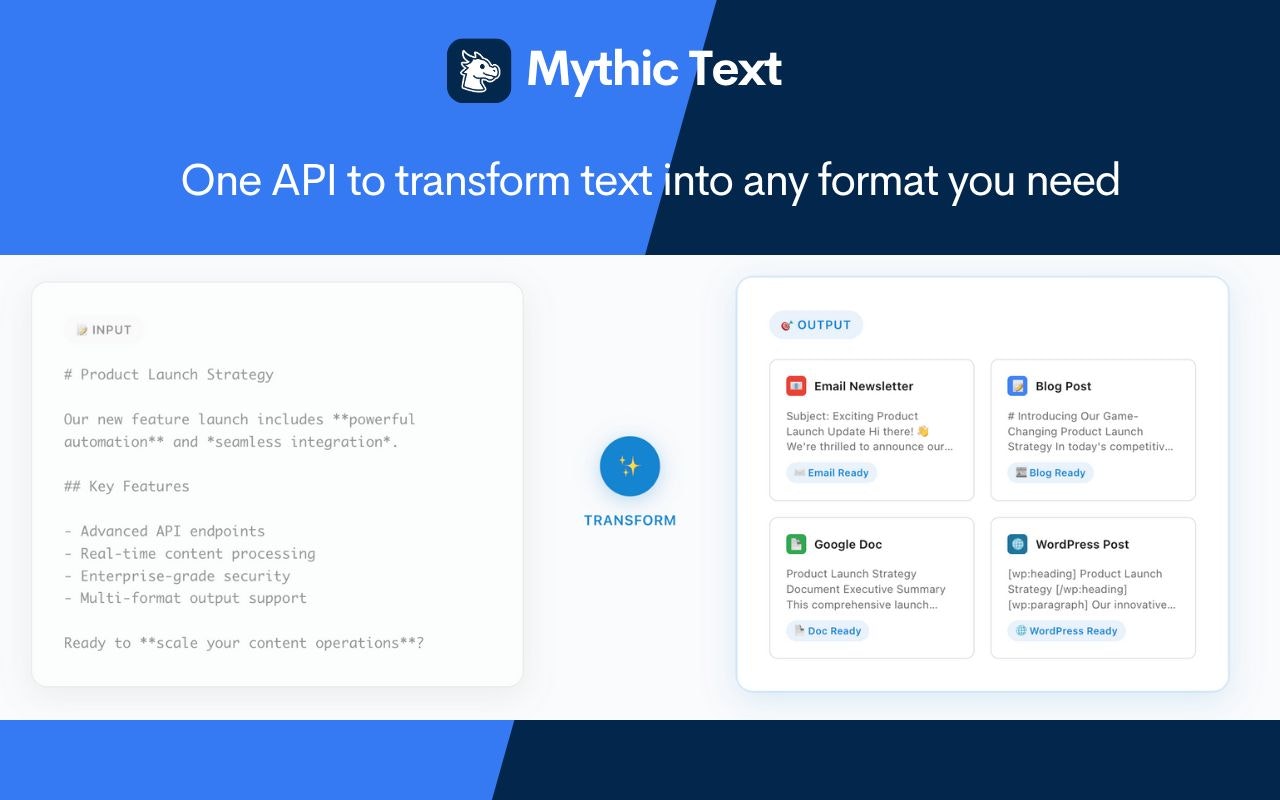1280x800 pixels.
Task: Click the Google Doc preview text
Action: point(866,589)
